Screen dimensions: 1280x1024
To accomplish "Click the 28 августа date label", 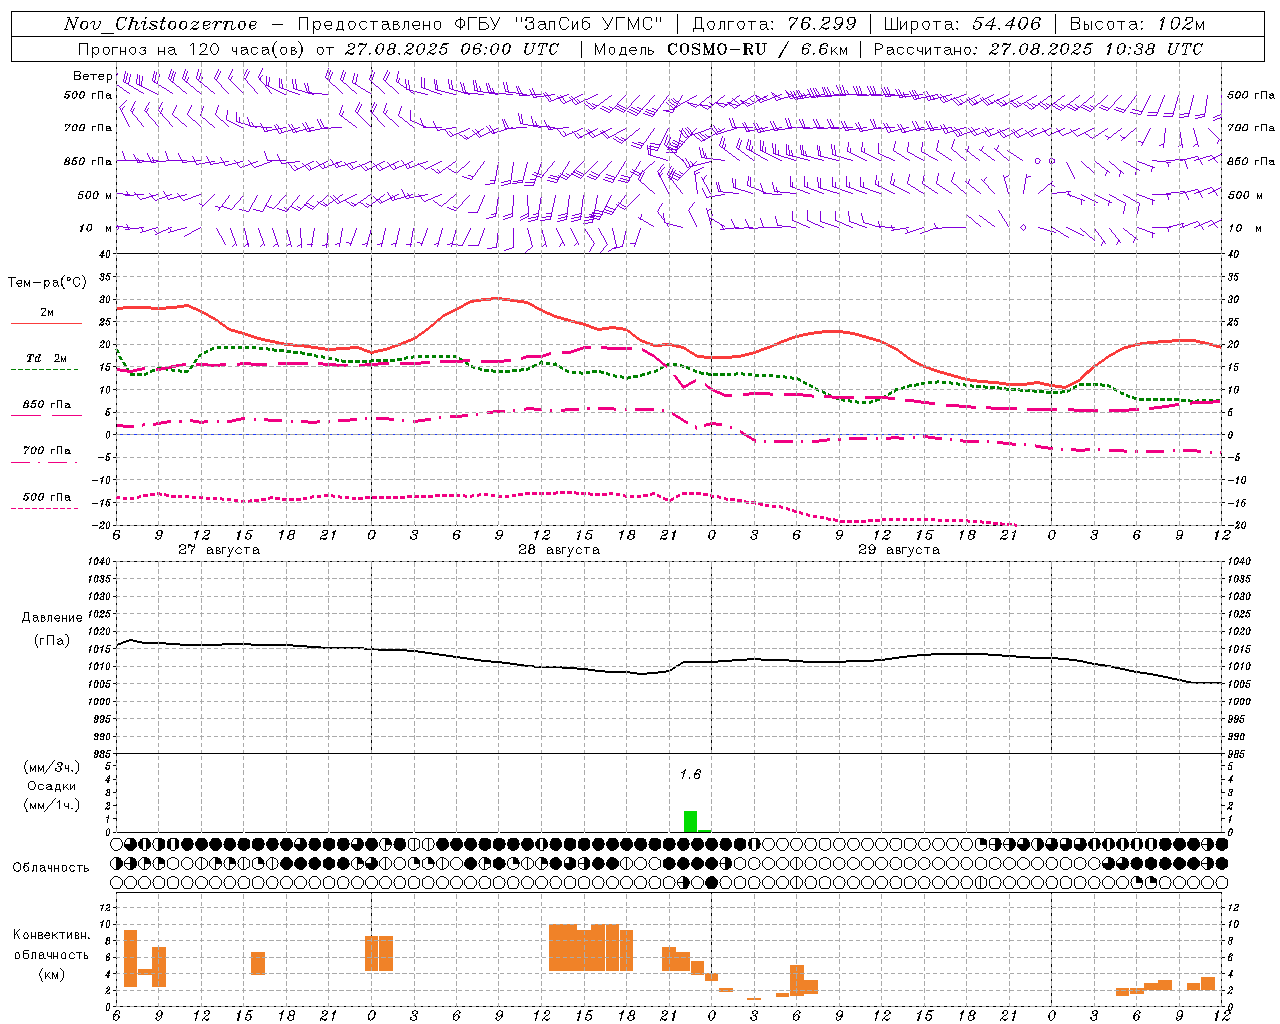I will 559,550.
